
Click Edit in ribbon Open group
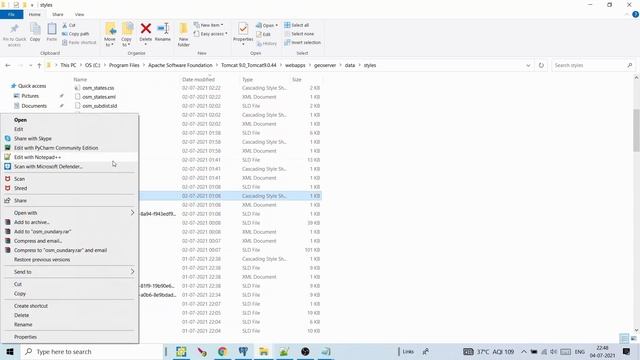click(x=264, y=34)
